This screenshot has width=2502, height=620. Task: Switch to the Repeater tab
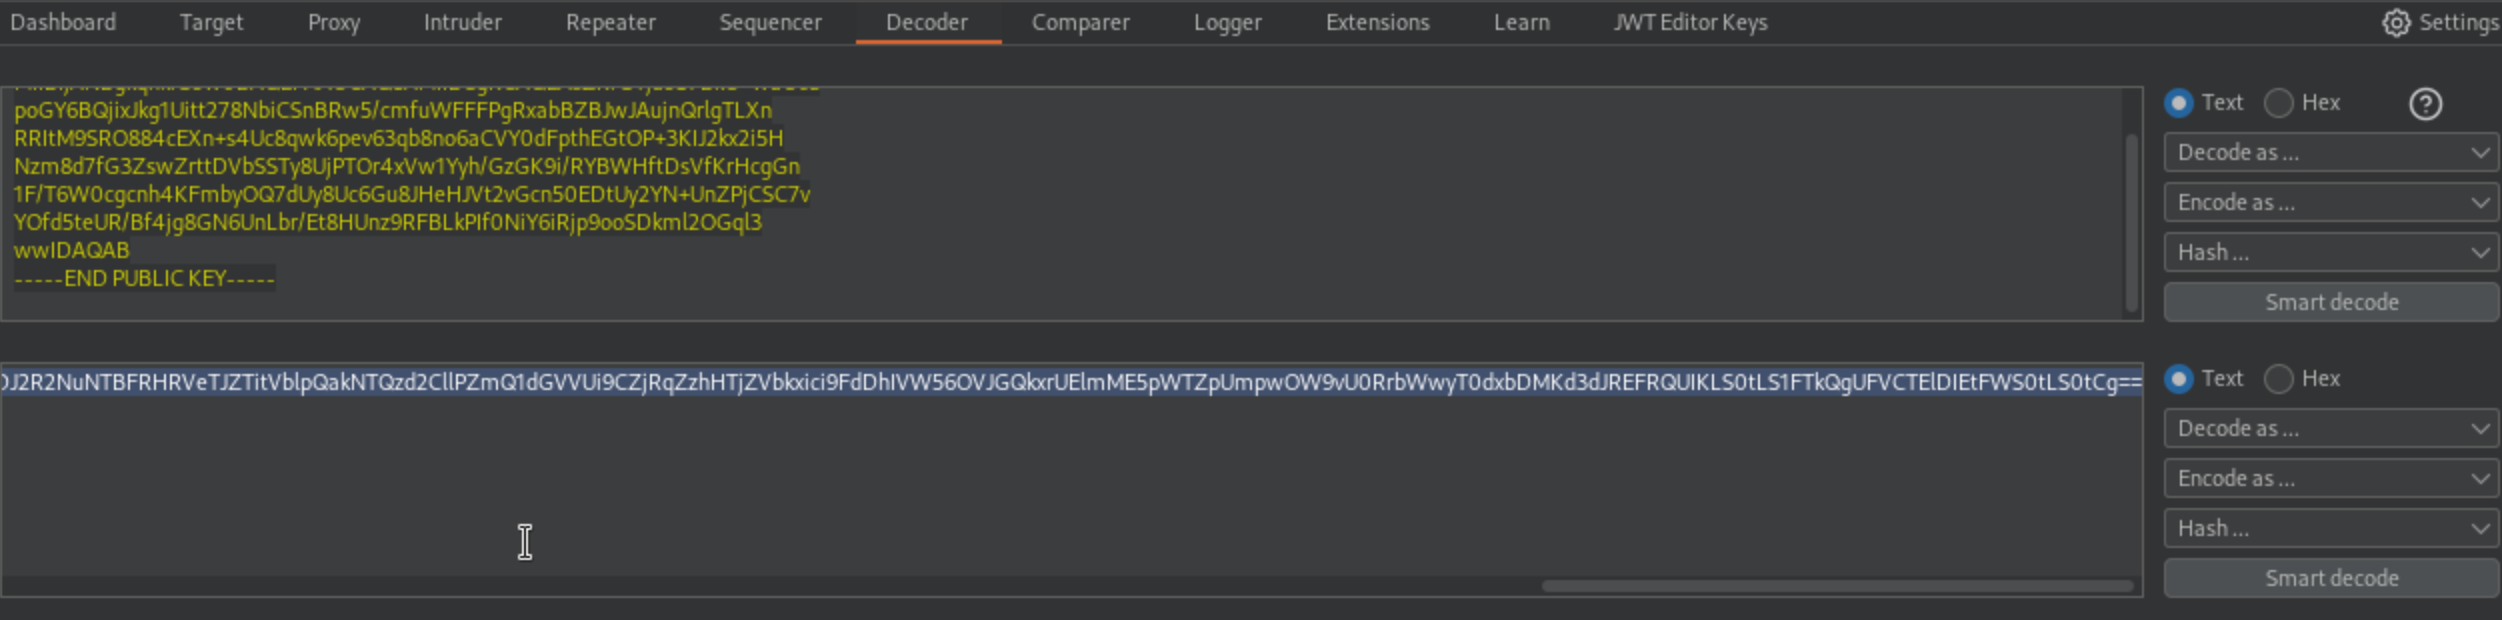[610, 22]
